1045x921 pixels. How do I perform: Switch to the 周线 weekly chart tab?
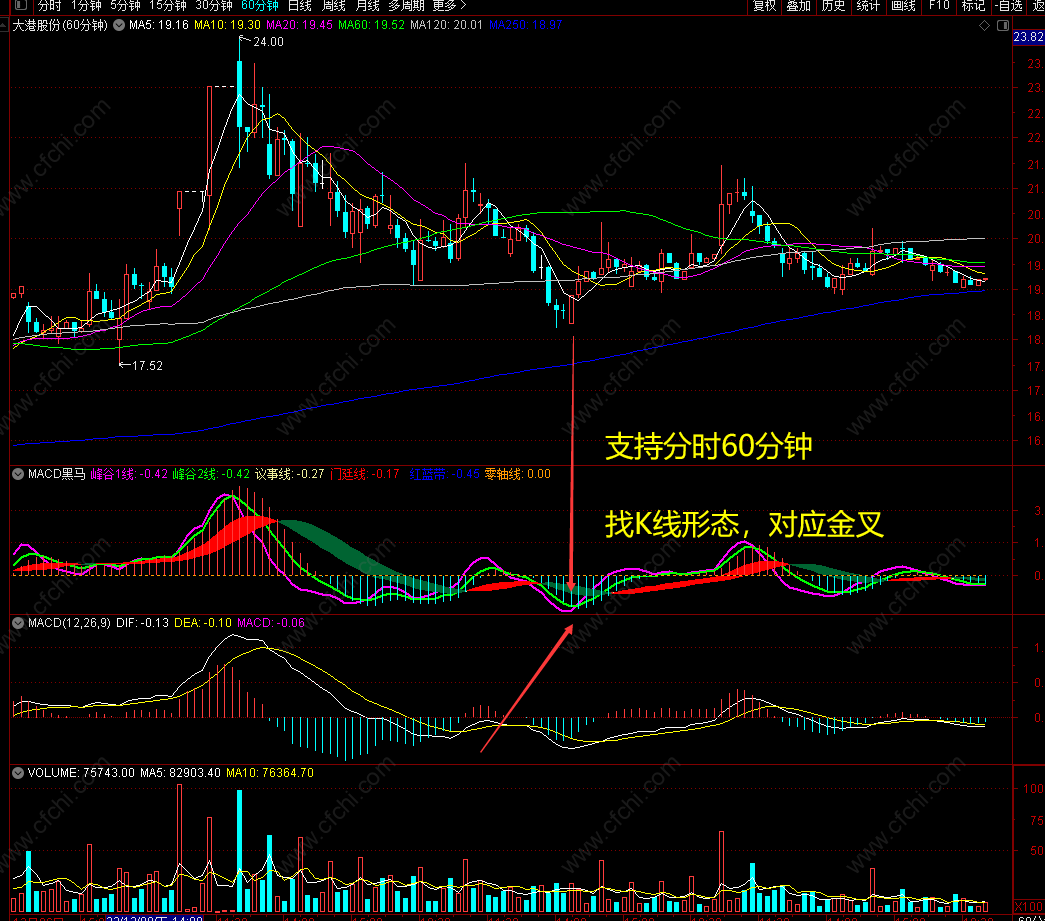[333, 6]
